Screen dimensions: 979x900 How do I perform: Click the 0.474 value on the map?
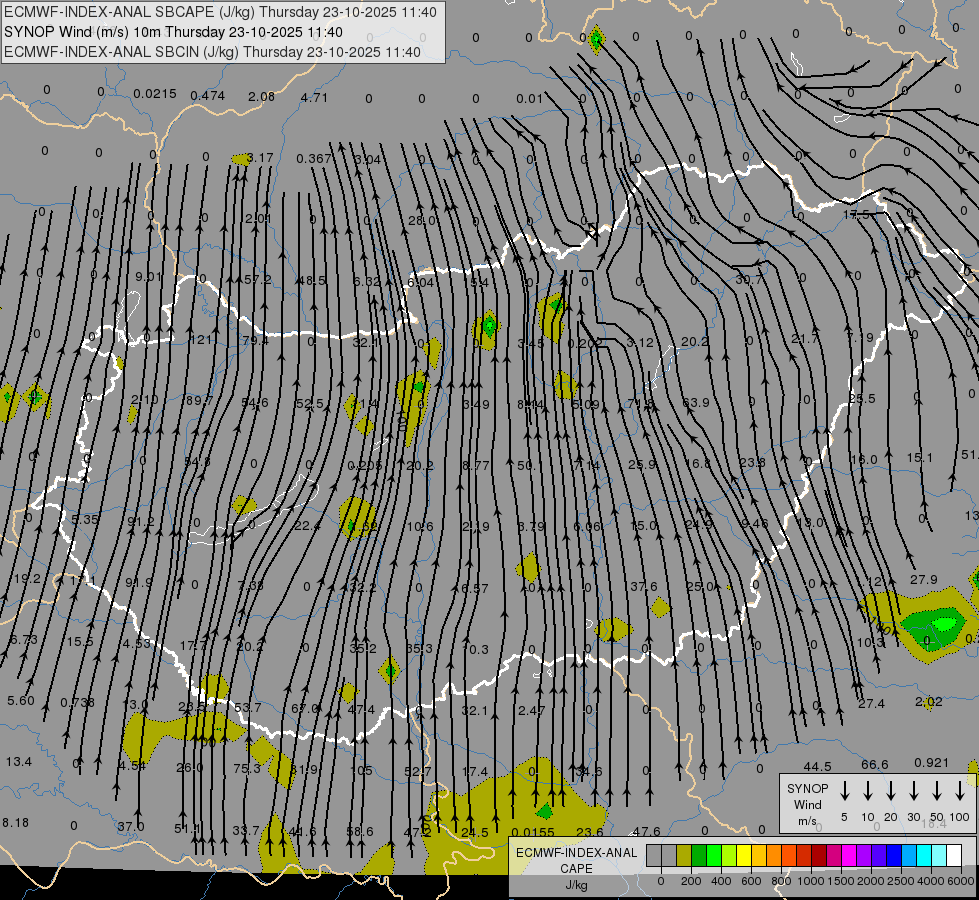click(x=207, y=96)
